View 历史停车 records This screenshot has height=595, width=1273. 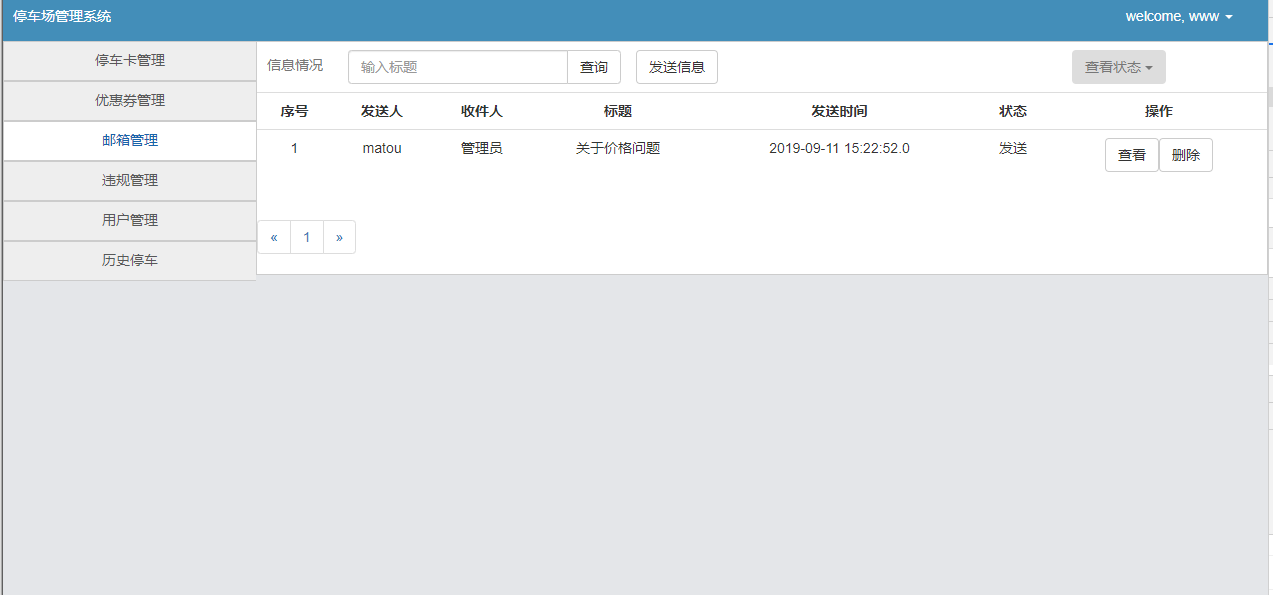[x=128, y=260]
